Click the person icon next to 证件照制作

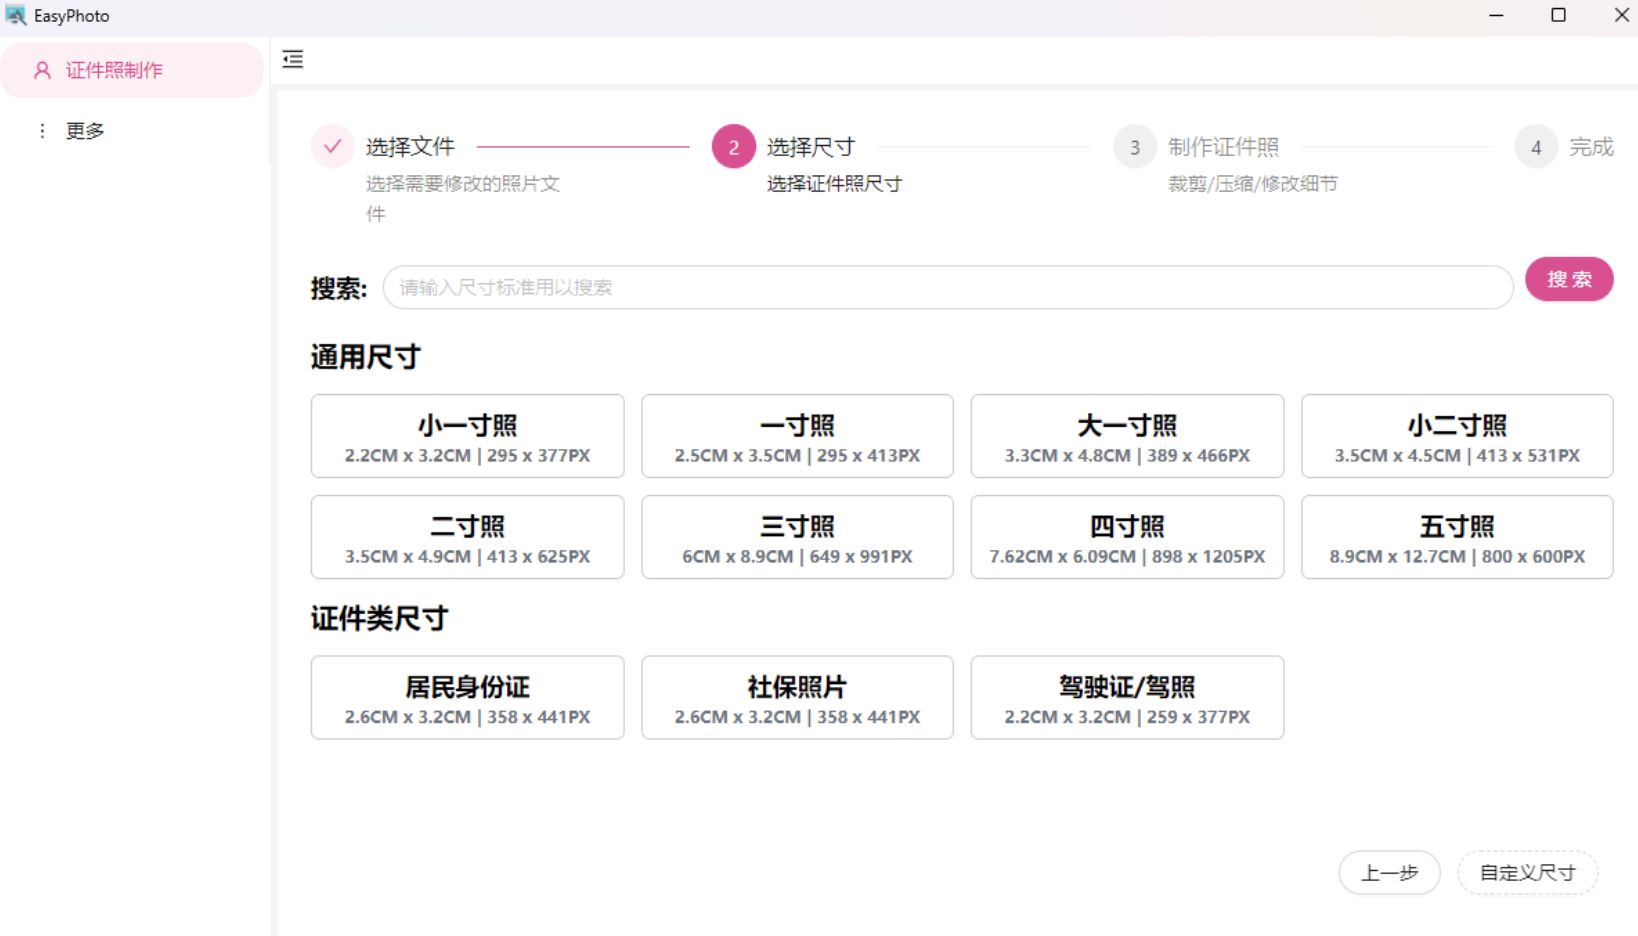41,69
